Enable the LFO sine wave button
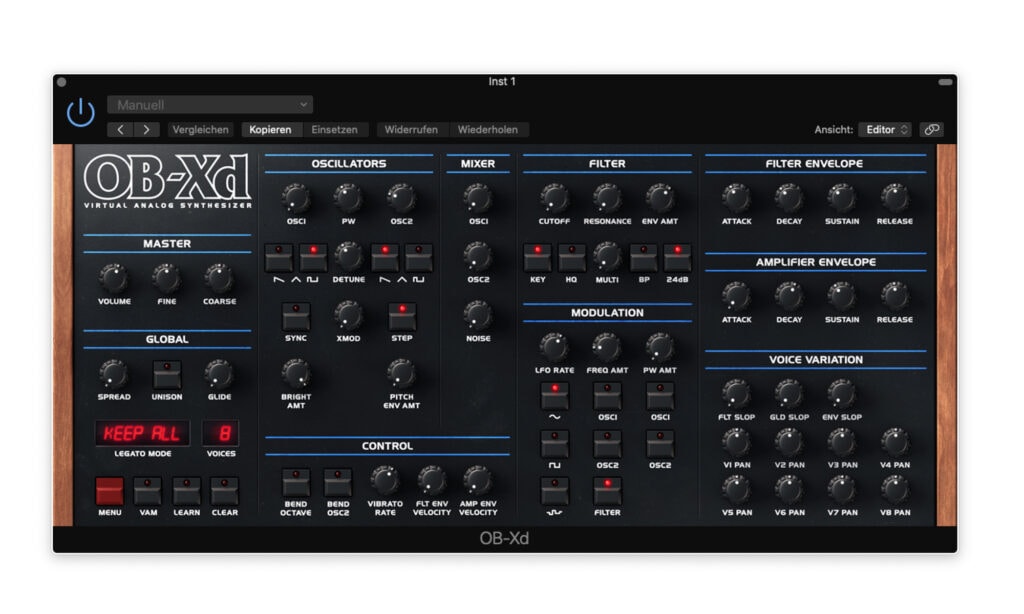Viewport: 1024px width, 614px height. pyautogui.click(x=554, y=396)
